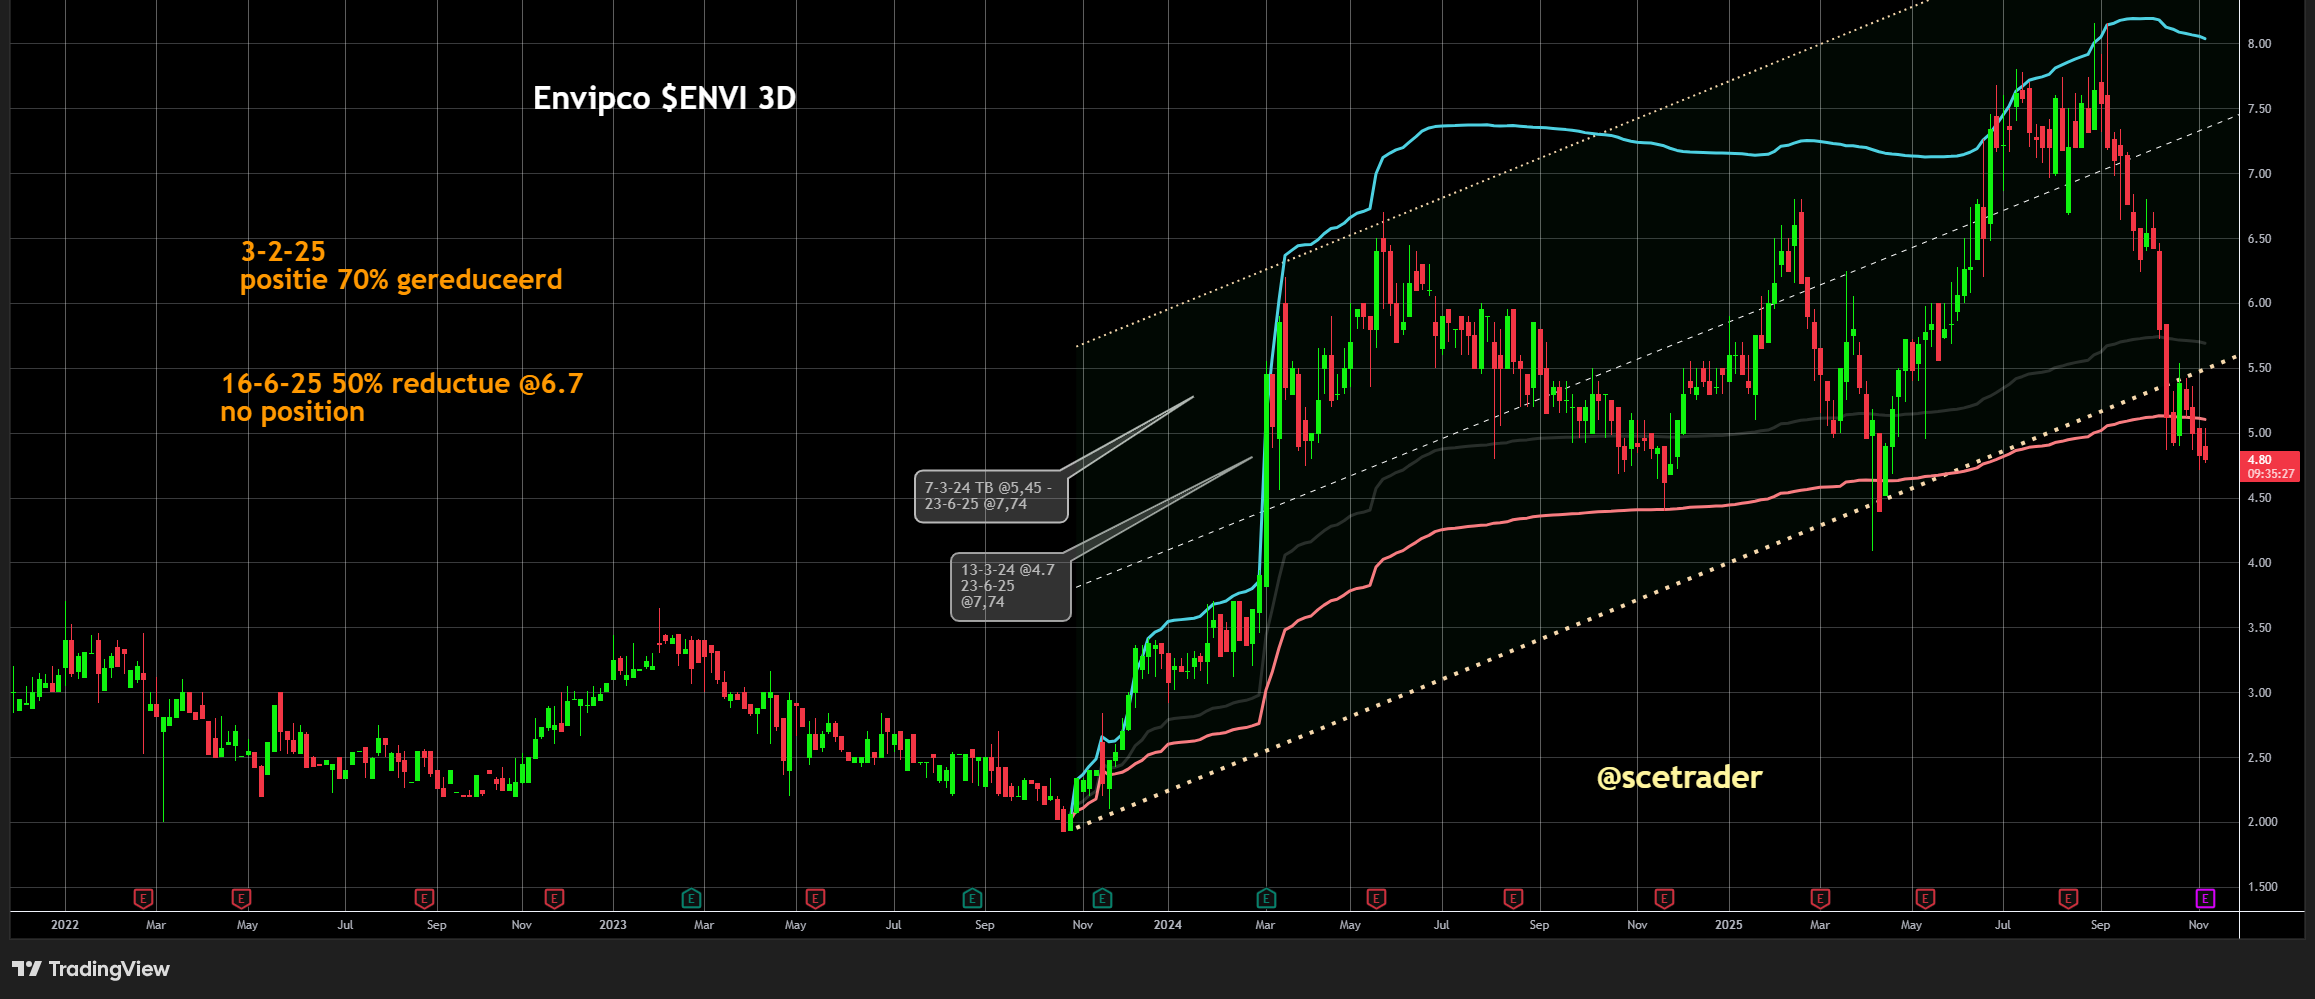Select the red earnings marker after Nov 2024
This screenshot has width=2315, height=999.
pyautogui.click(x=1664, y=898)
